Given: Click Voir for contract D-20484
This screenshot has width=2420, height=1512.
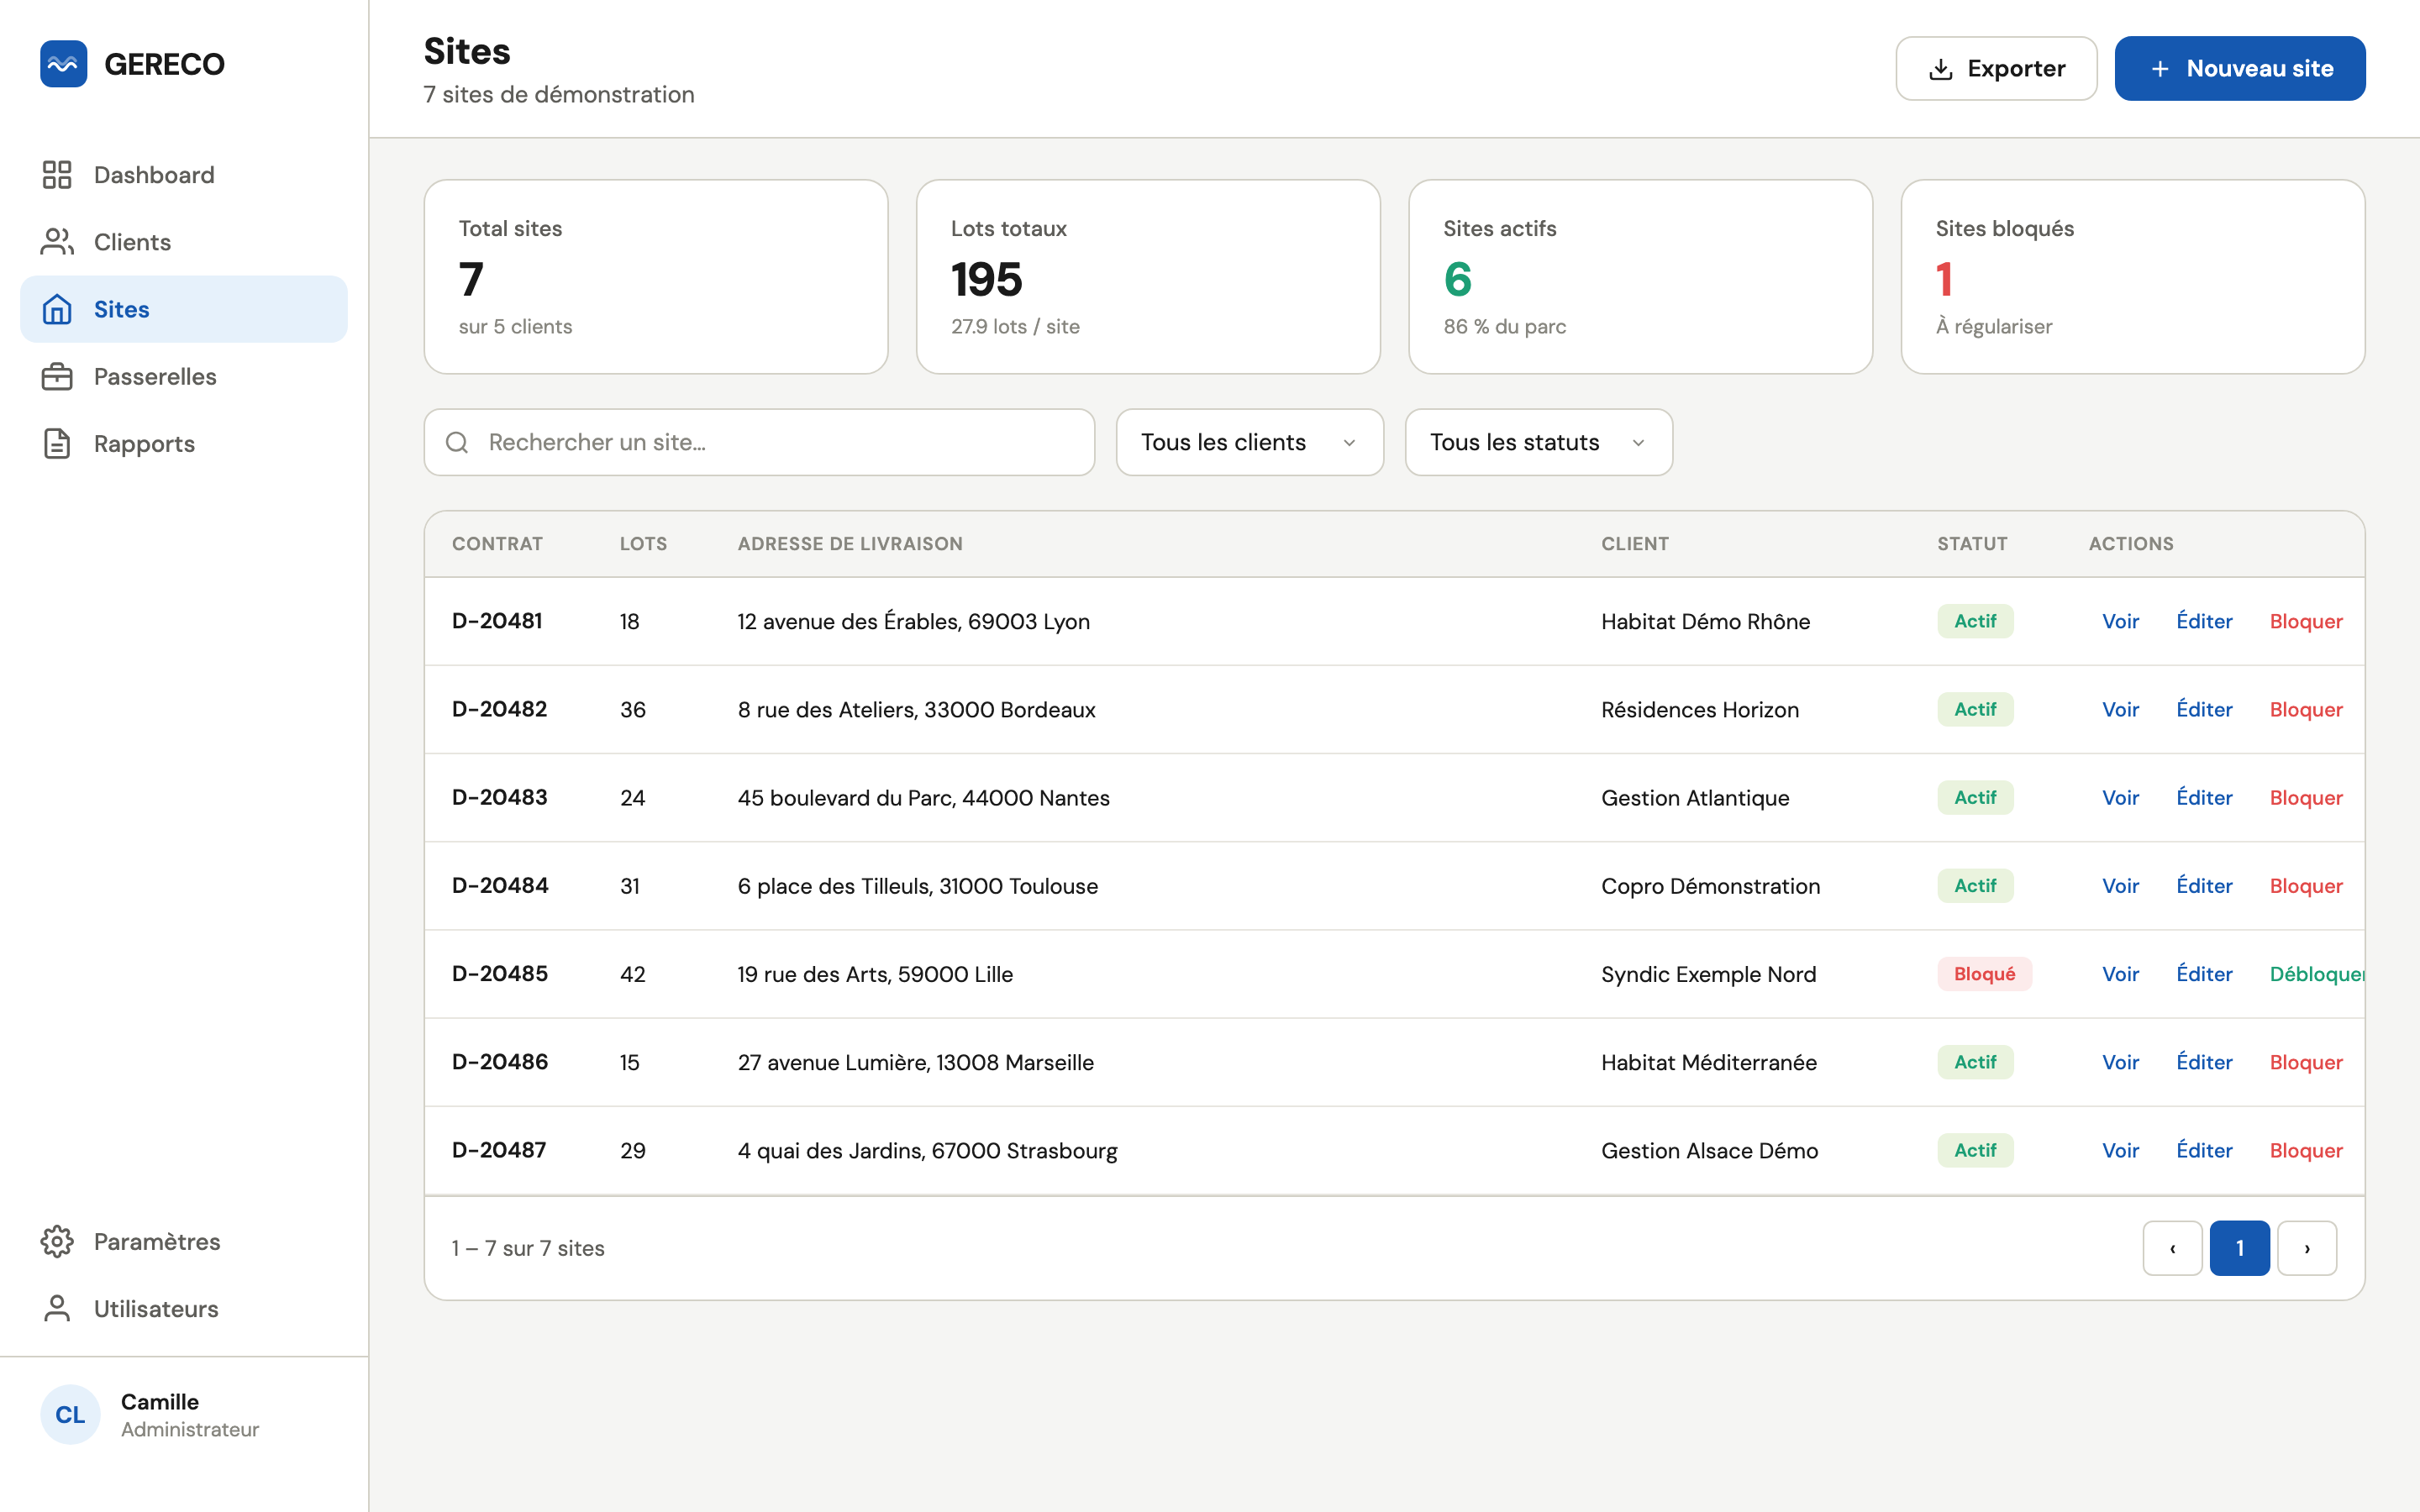Looking at the screenshot, I should pos(2120,886).
